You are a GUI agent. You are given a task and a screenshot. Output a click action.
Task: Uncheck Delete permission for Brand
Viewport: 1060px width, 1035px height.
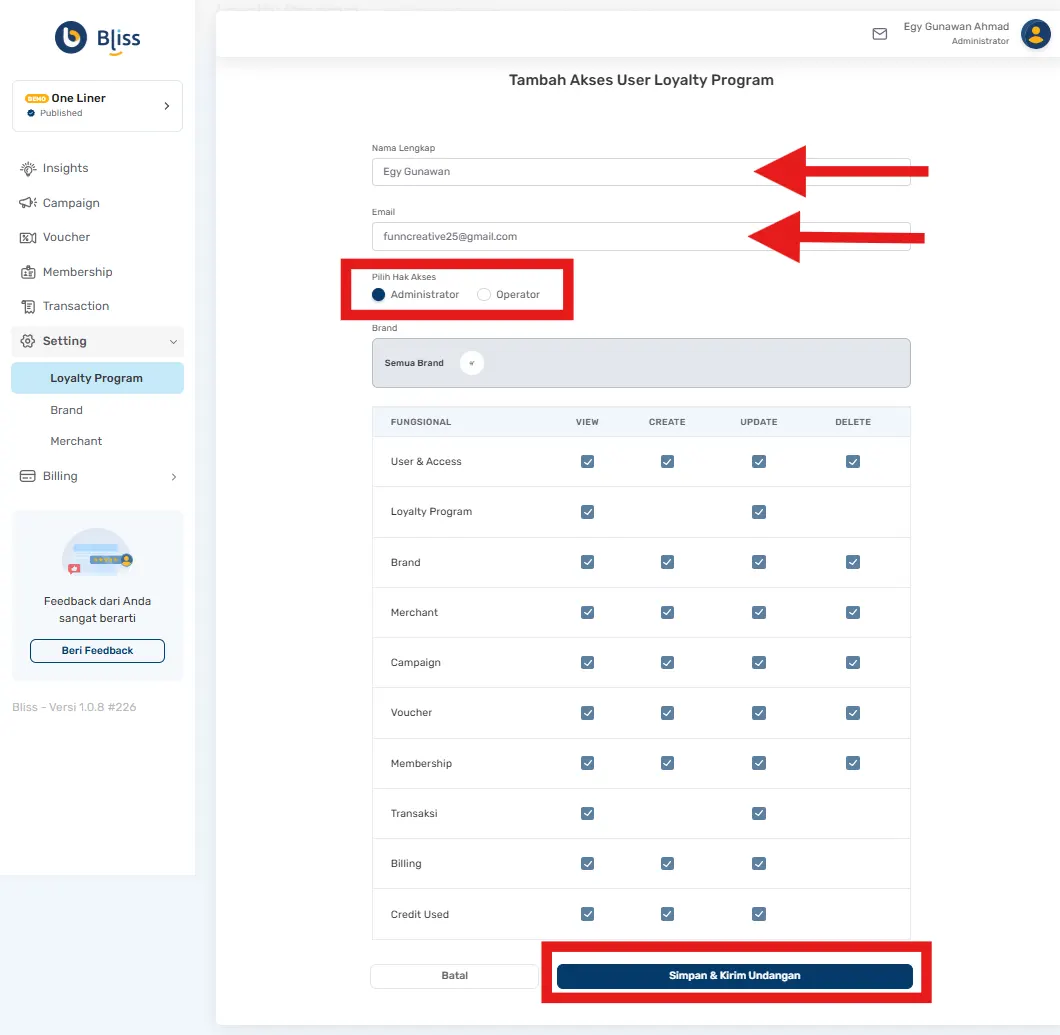(852, 562)
